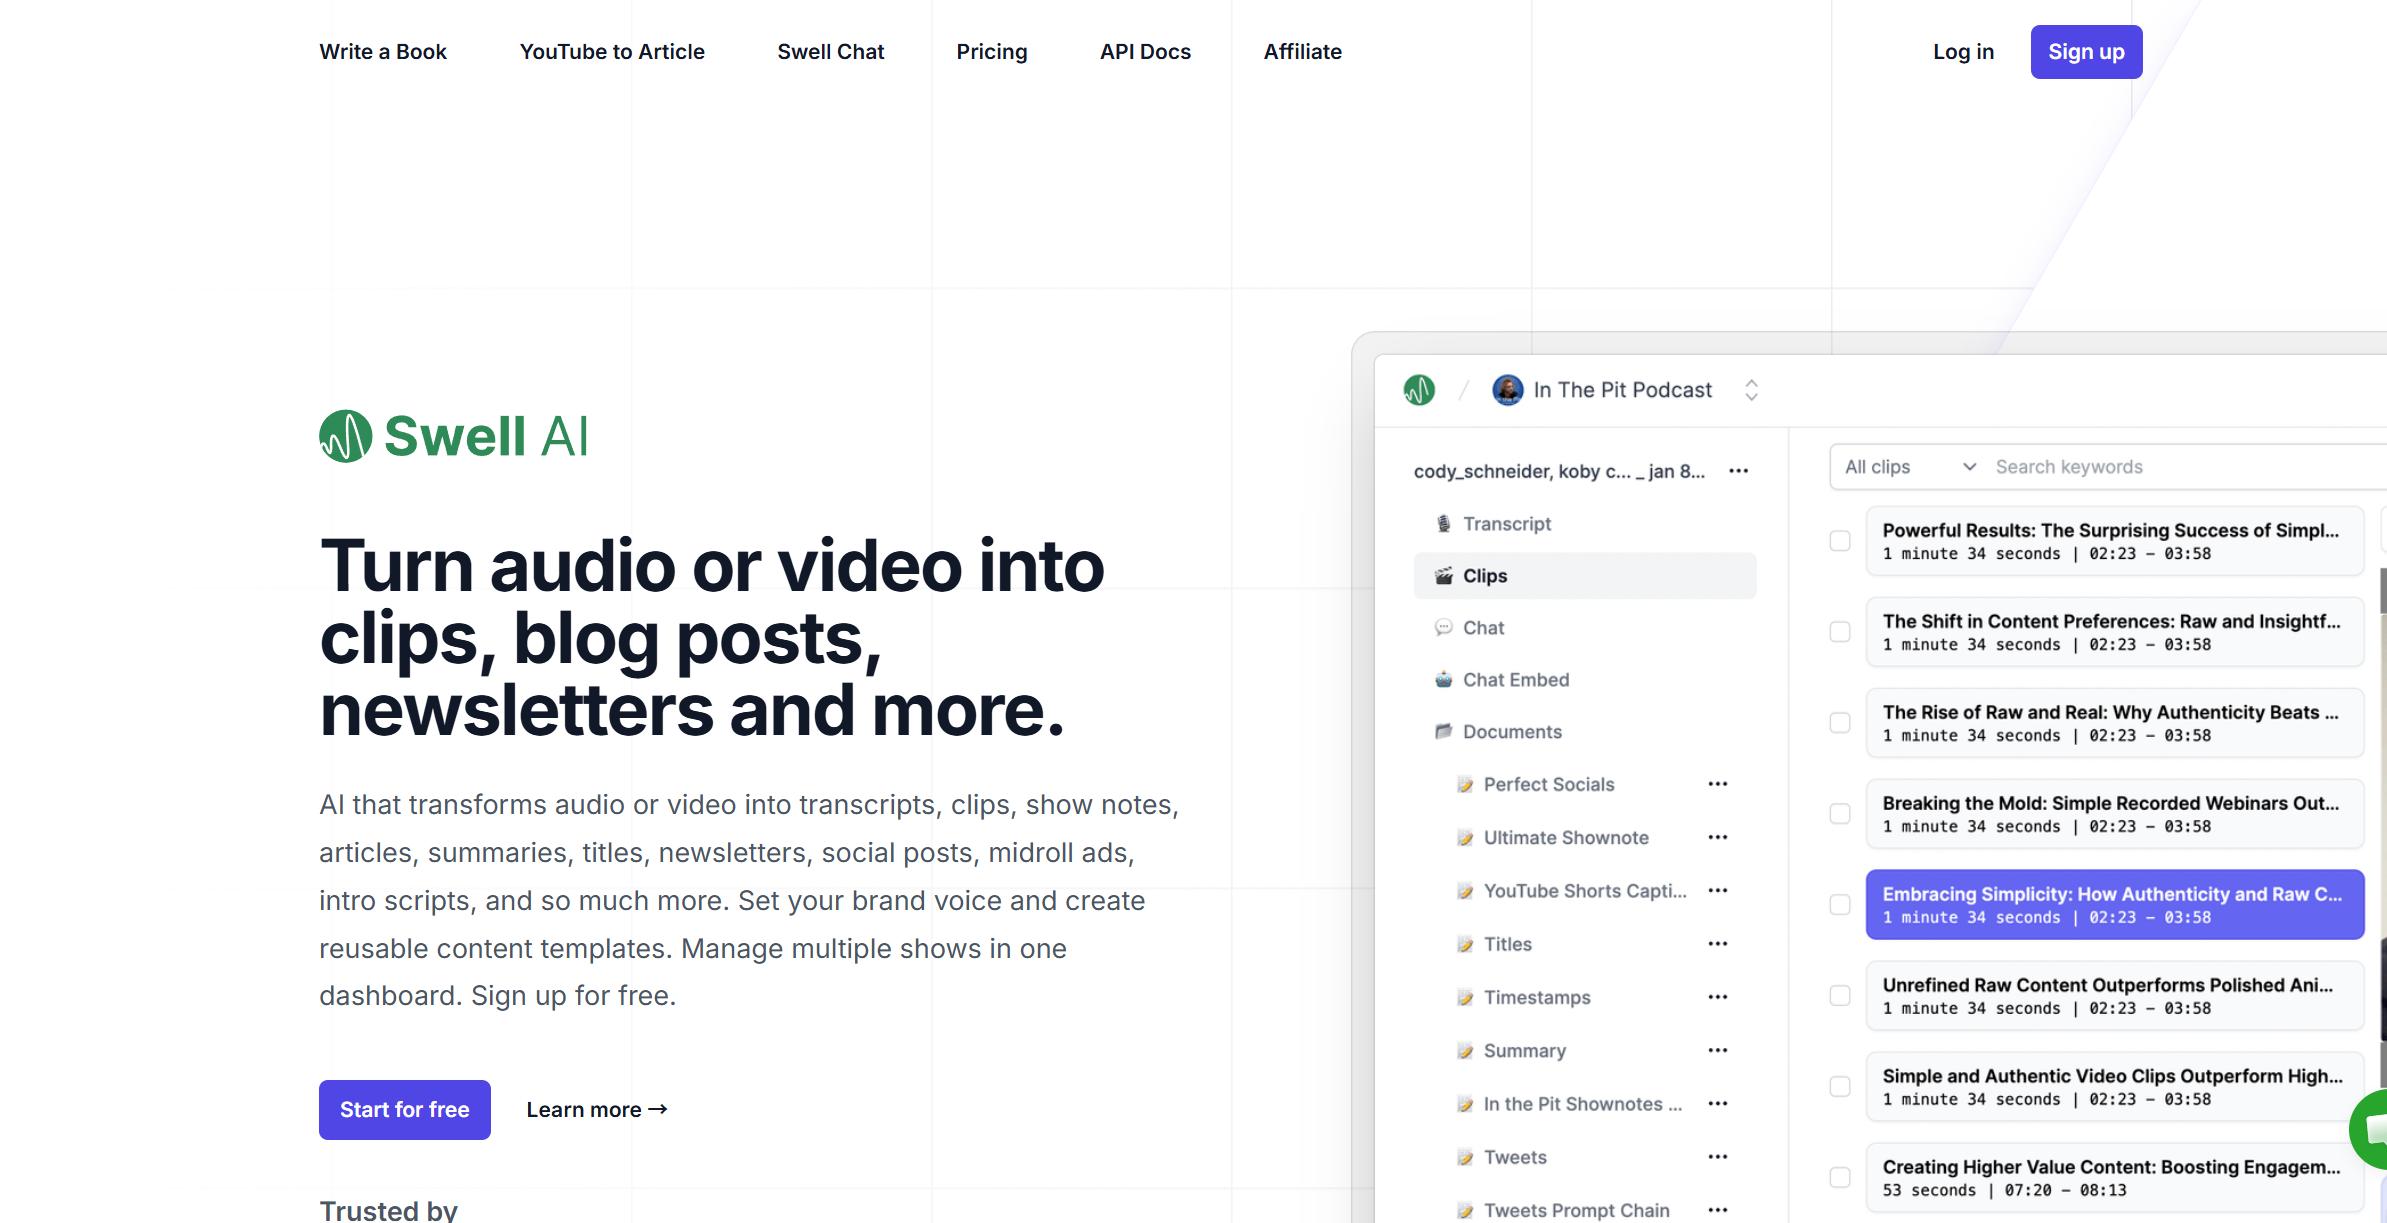Viewport: 2387px width, 1223px height.
Task: Click the YouTube Shorts Caption memo icon
Action: coord(1465,891)
